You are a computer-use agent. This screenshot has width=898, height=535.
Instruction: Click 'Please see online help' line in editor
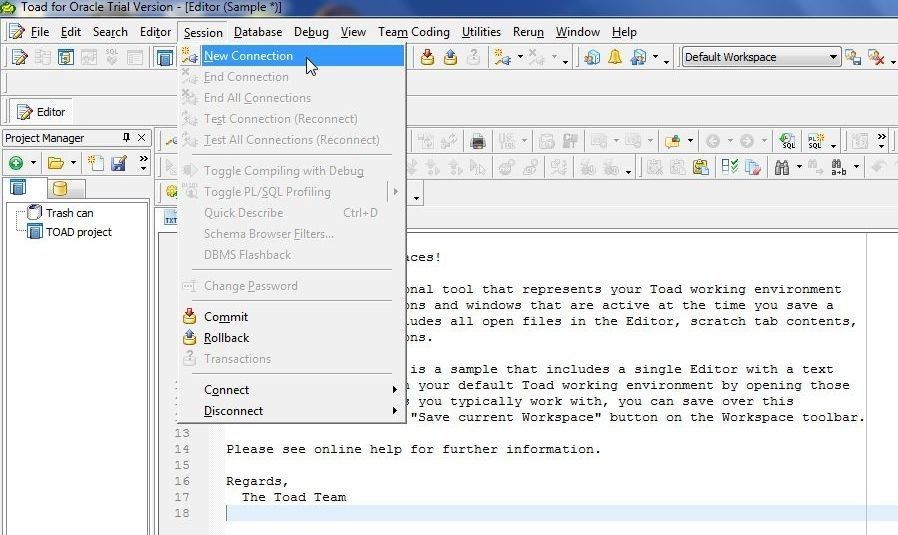point(413,449)
